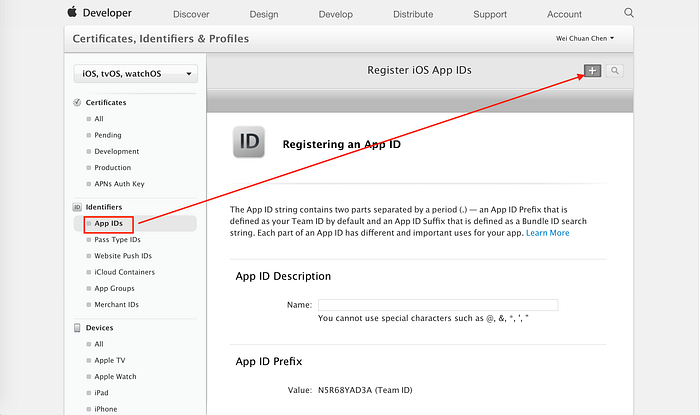Click the App ID Name input field
This screenshot has width=700, height=415.
pyautogui.click(x=438, y=305)
